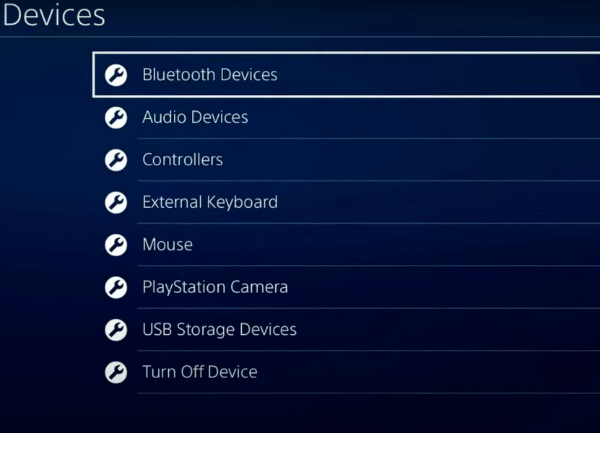Open the Audio Devices text label
This screenshot has height=450, width=600.
click(x=195, y=117)
